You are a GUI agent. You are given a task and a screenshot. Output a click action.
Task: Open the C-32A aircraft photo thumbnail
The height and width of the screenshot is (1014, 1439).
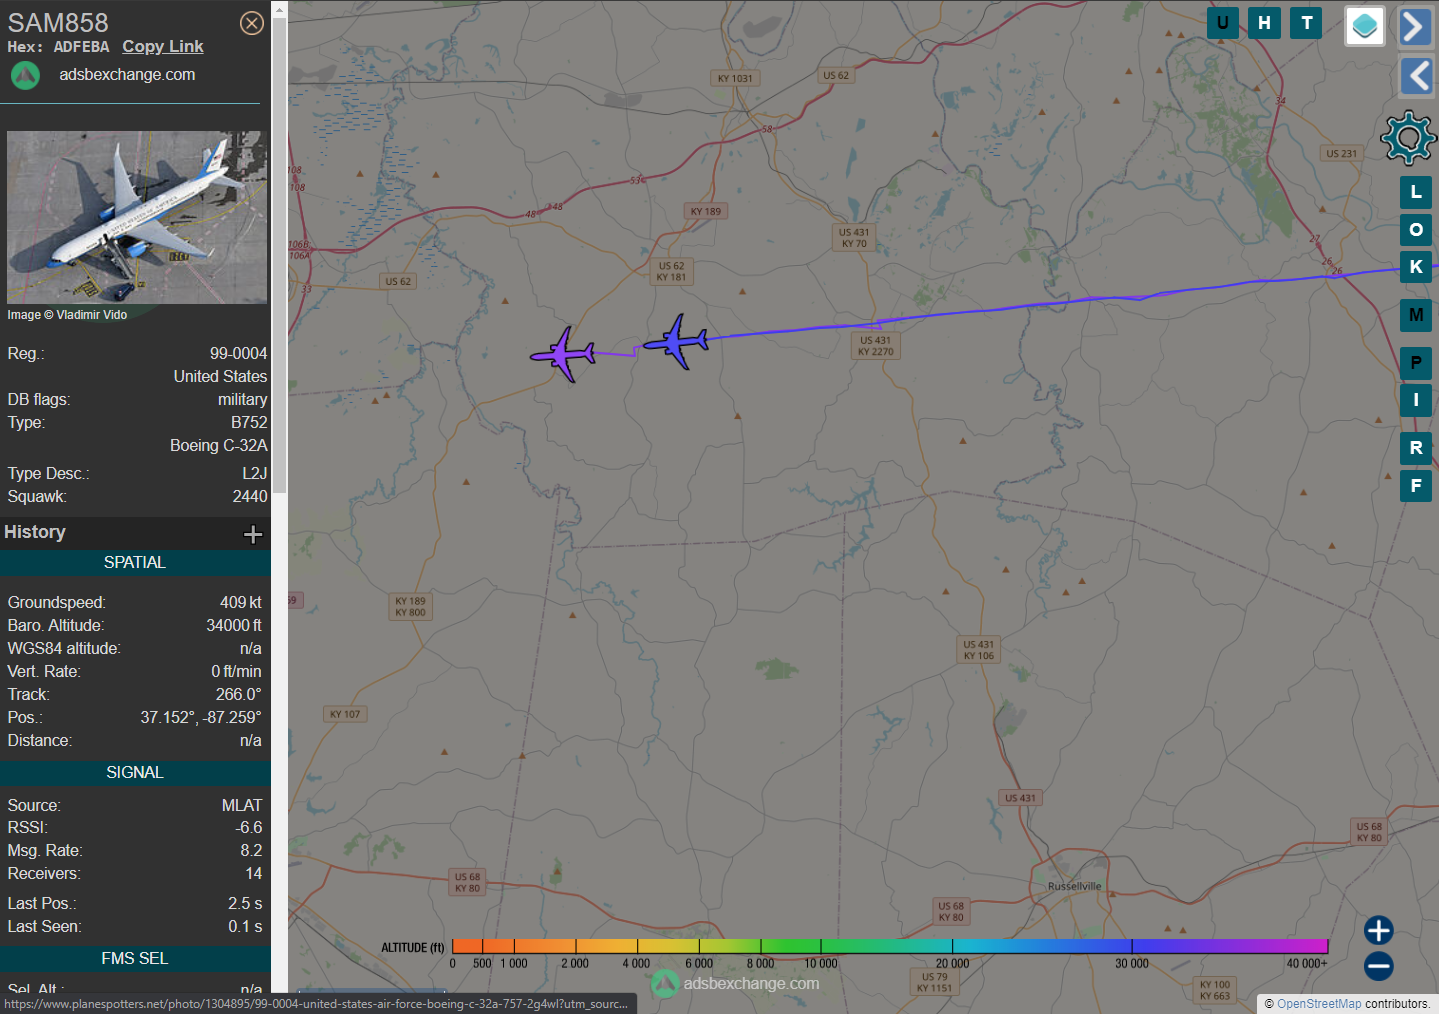[x=137, y=217]
